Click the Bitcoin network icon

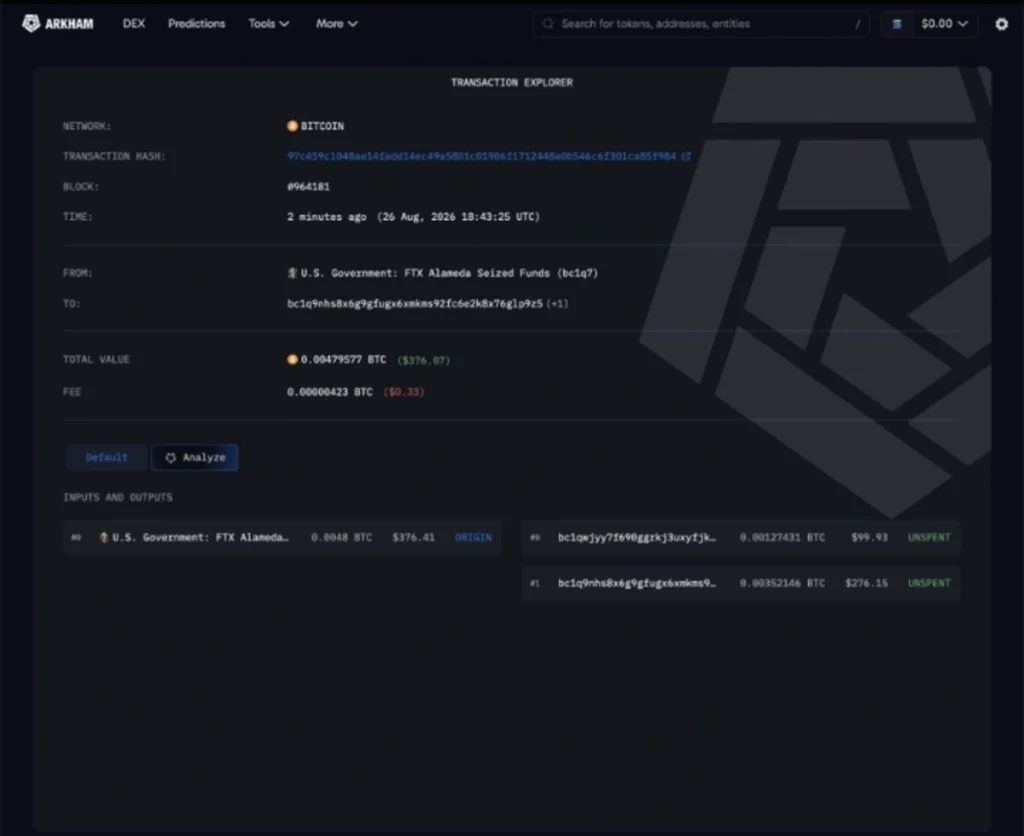(292, 125)
